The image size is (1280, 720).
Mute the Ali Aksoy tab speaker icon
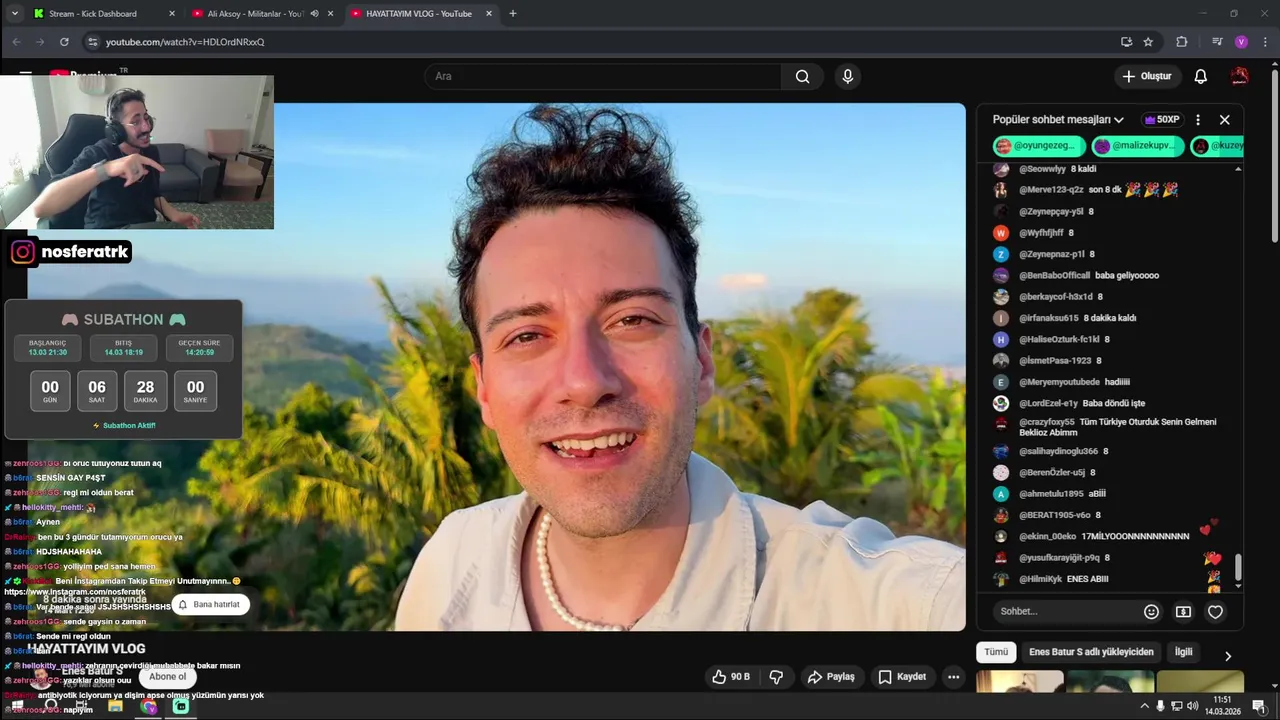[314, 14]
